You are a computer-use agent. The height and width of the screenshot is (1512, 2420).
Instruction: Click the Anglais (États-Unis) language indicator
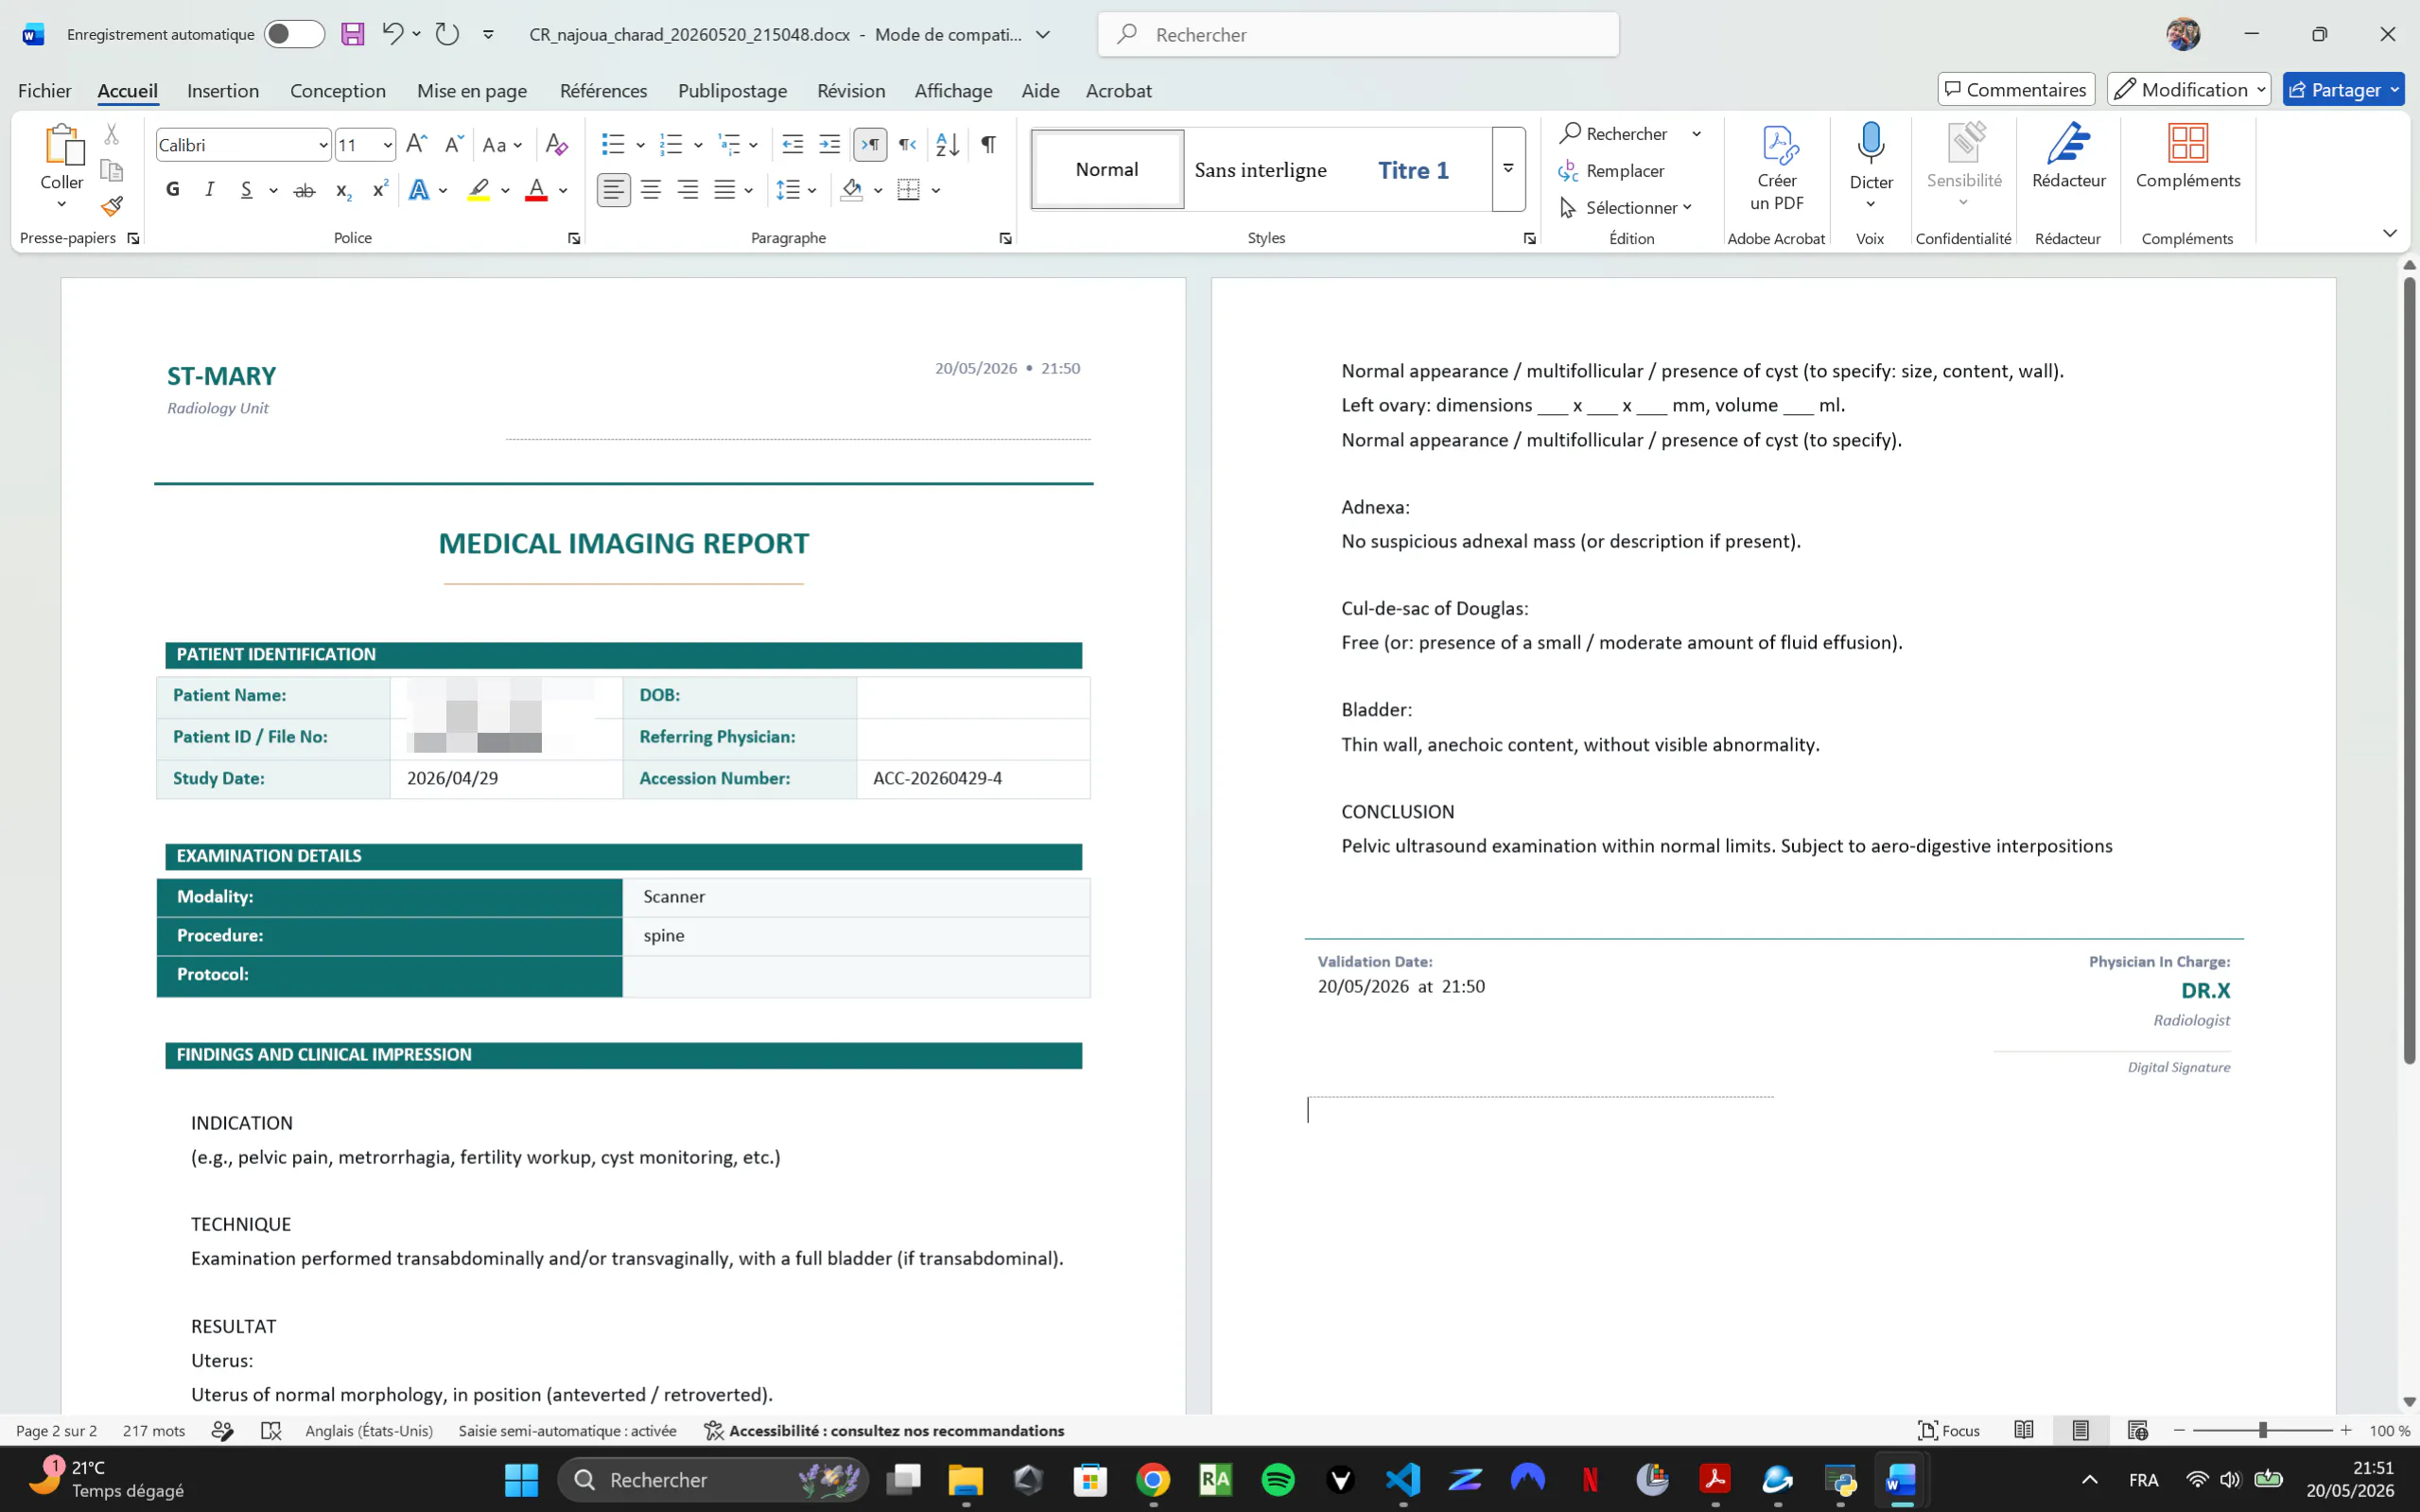[x=369, y=1431]
